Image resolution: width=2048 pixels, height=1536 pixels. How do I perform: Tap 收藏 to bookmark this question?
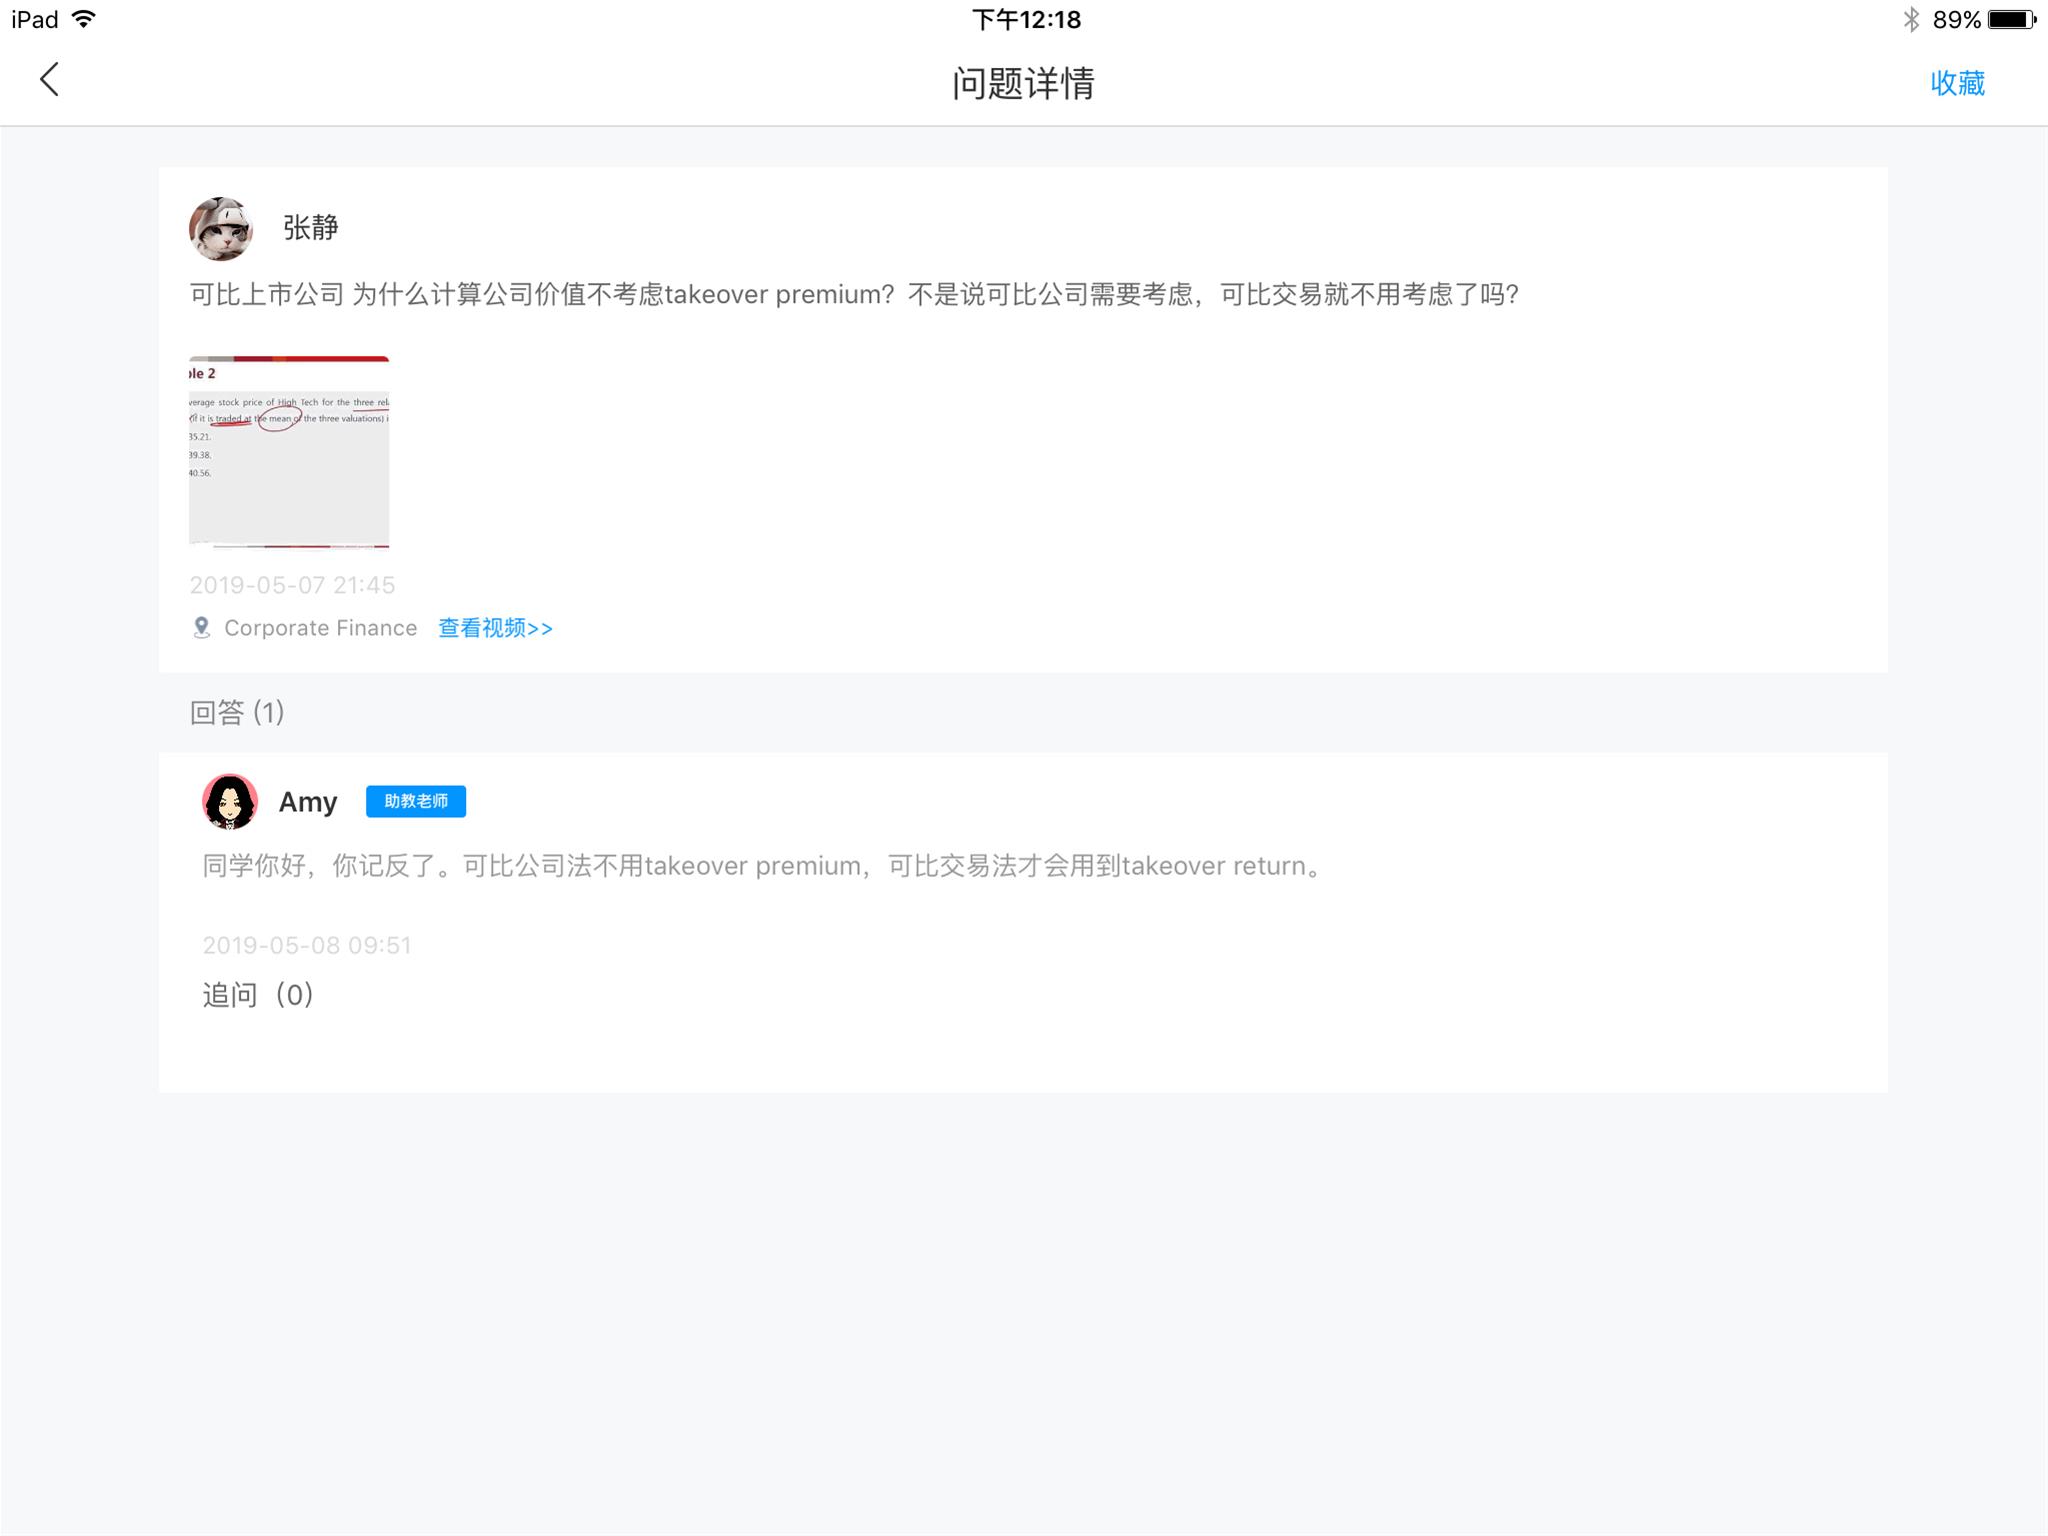pos(1956,83)
